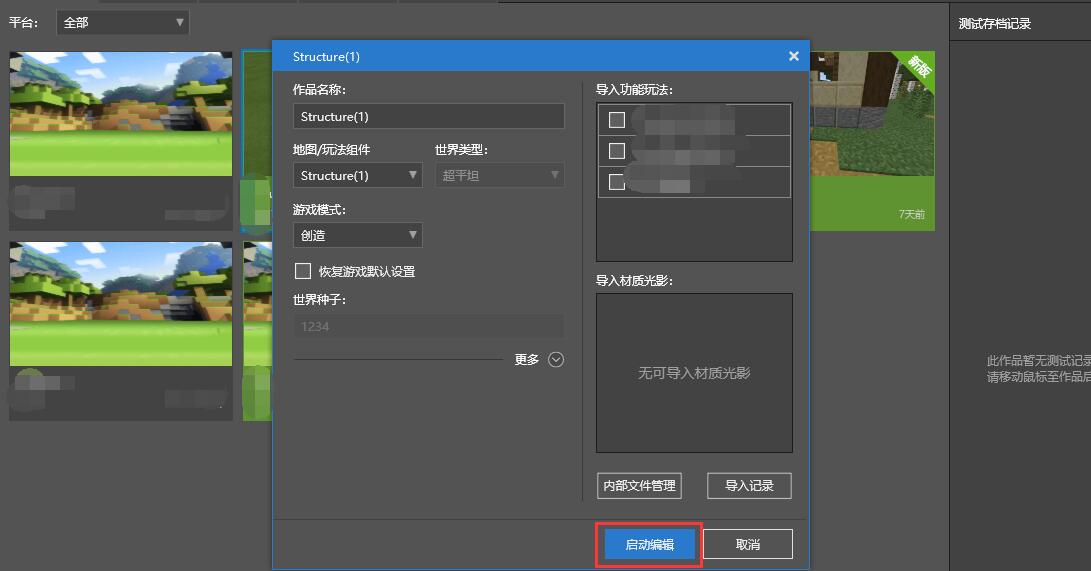Expand the 更多 options chevron
This screenshot has width=1091, height=571.
tap(556, 360)
